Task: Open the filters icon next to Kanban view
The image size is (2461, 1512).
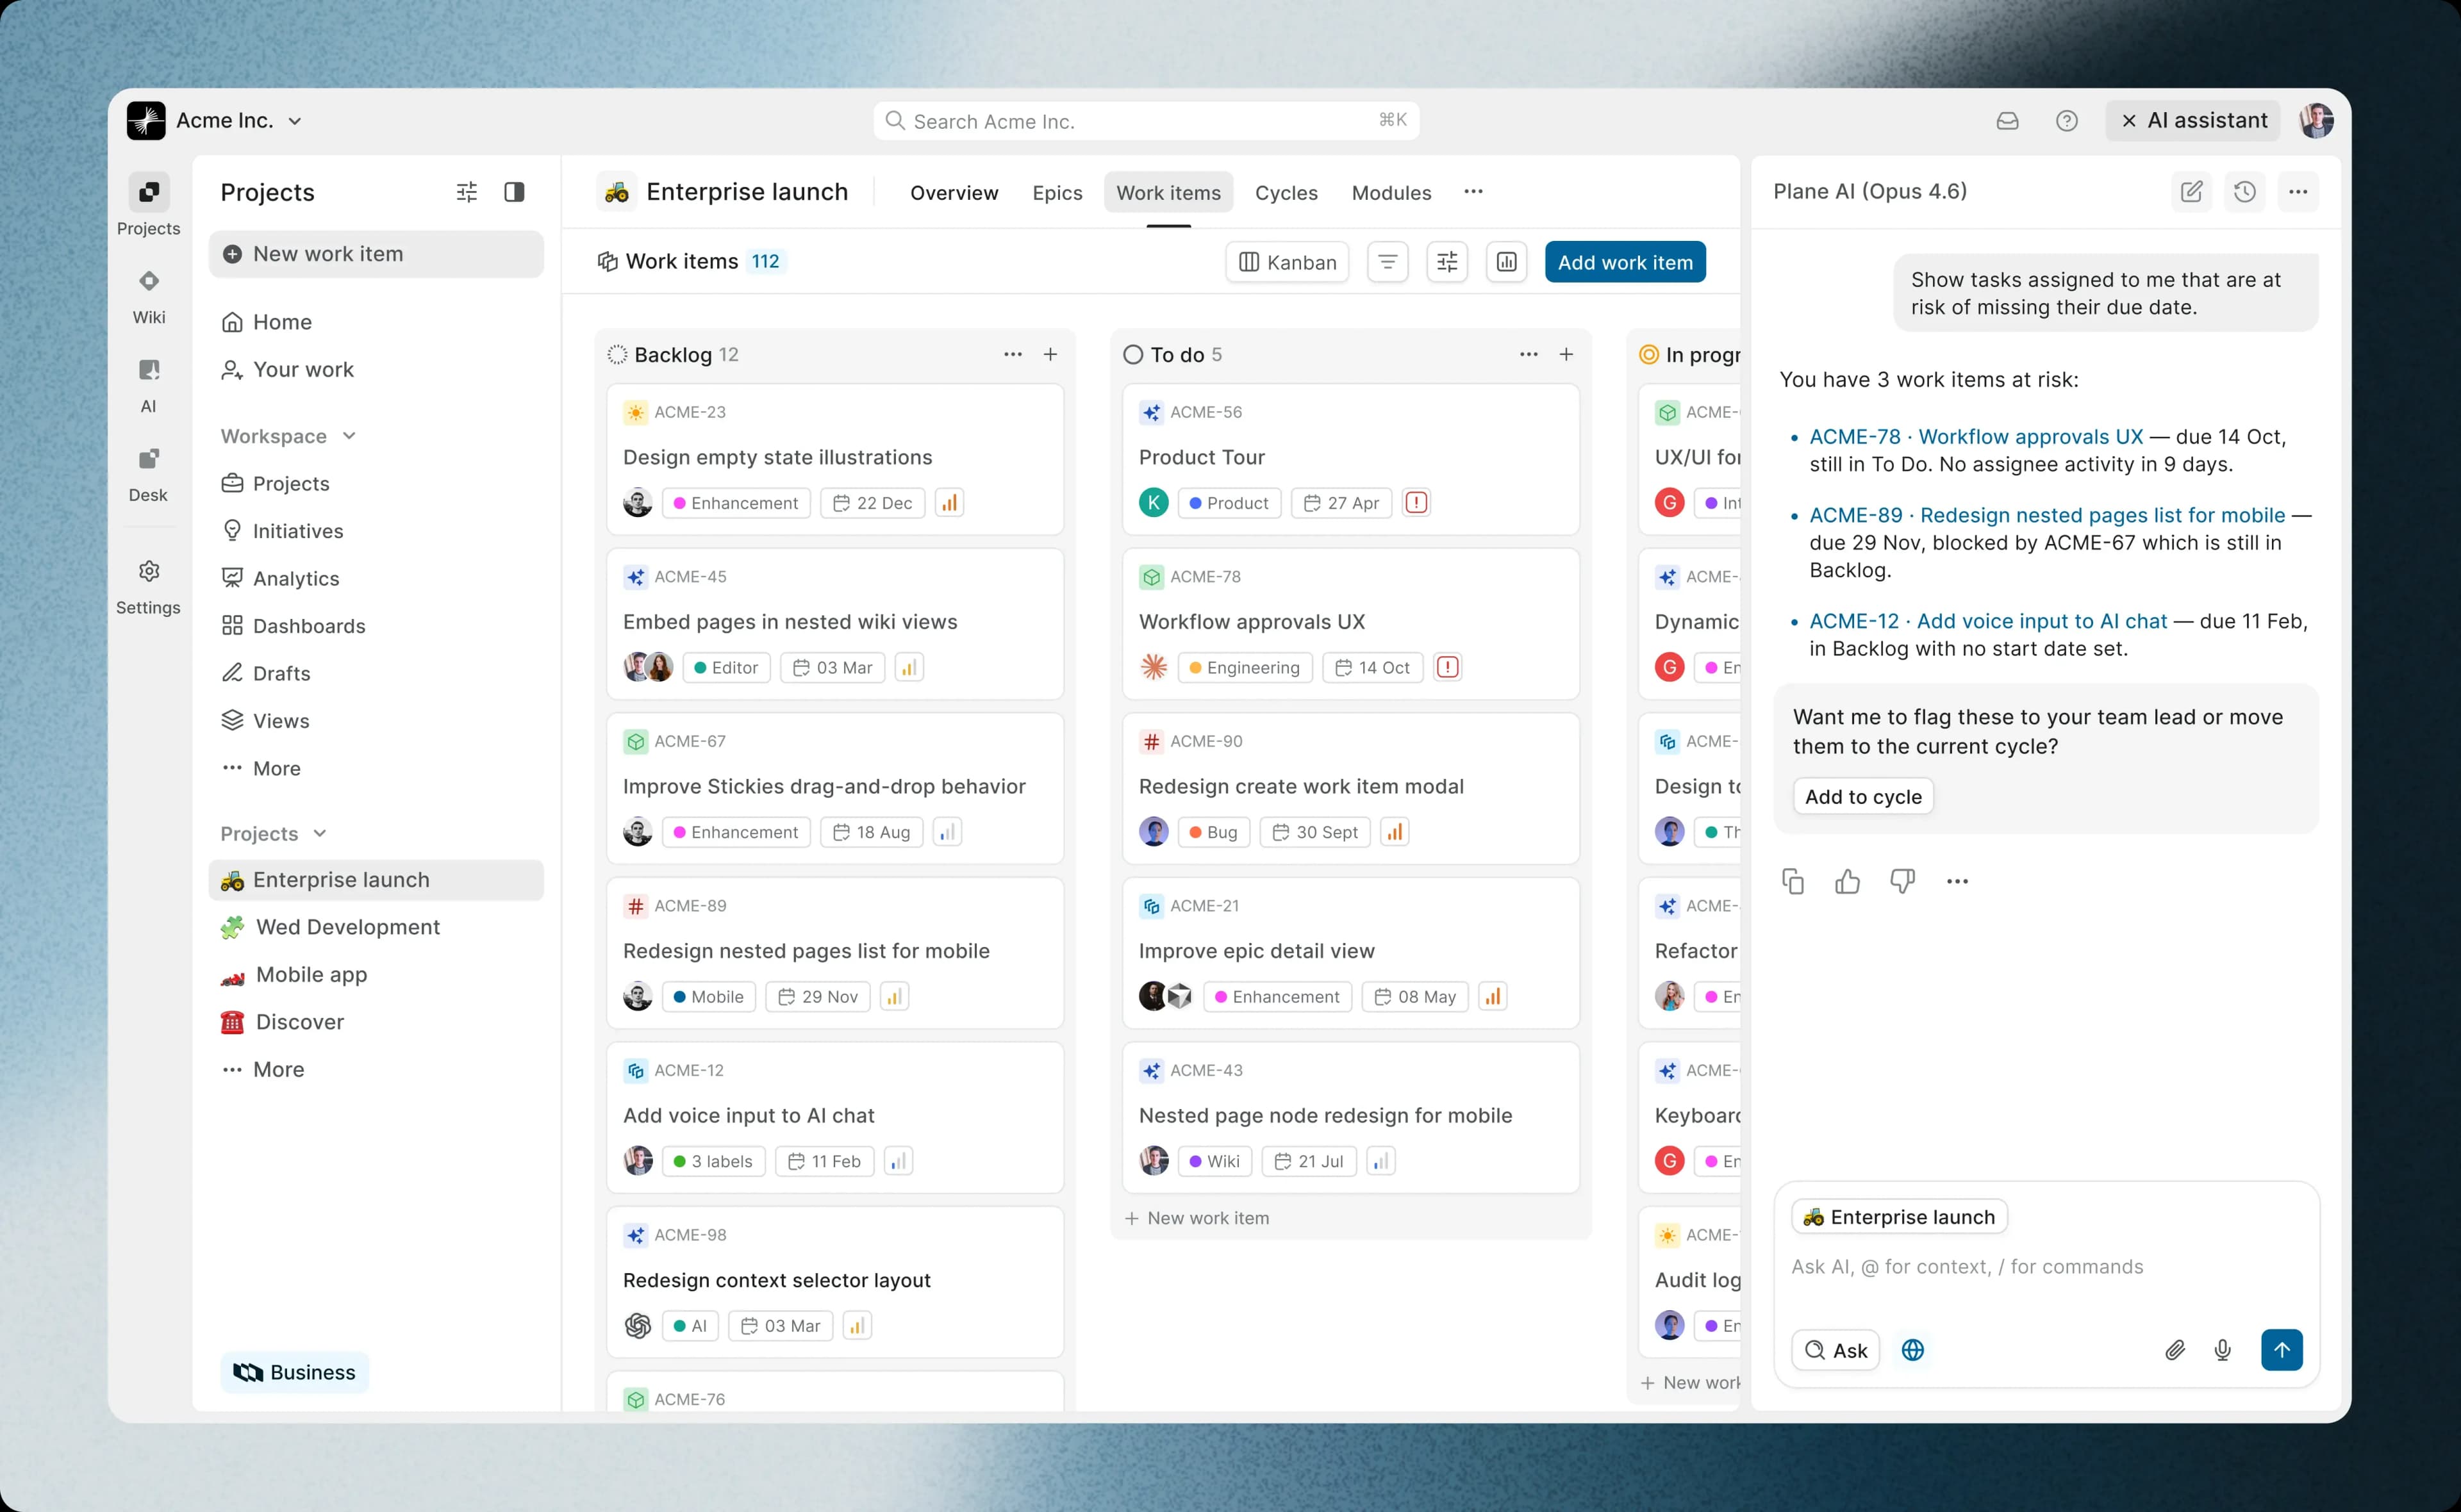Action: [x=1387, y=261]
